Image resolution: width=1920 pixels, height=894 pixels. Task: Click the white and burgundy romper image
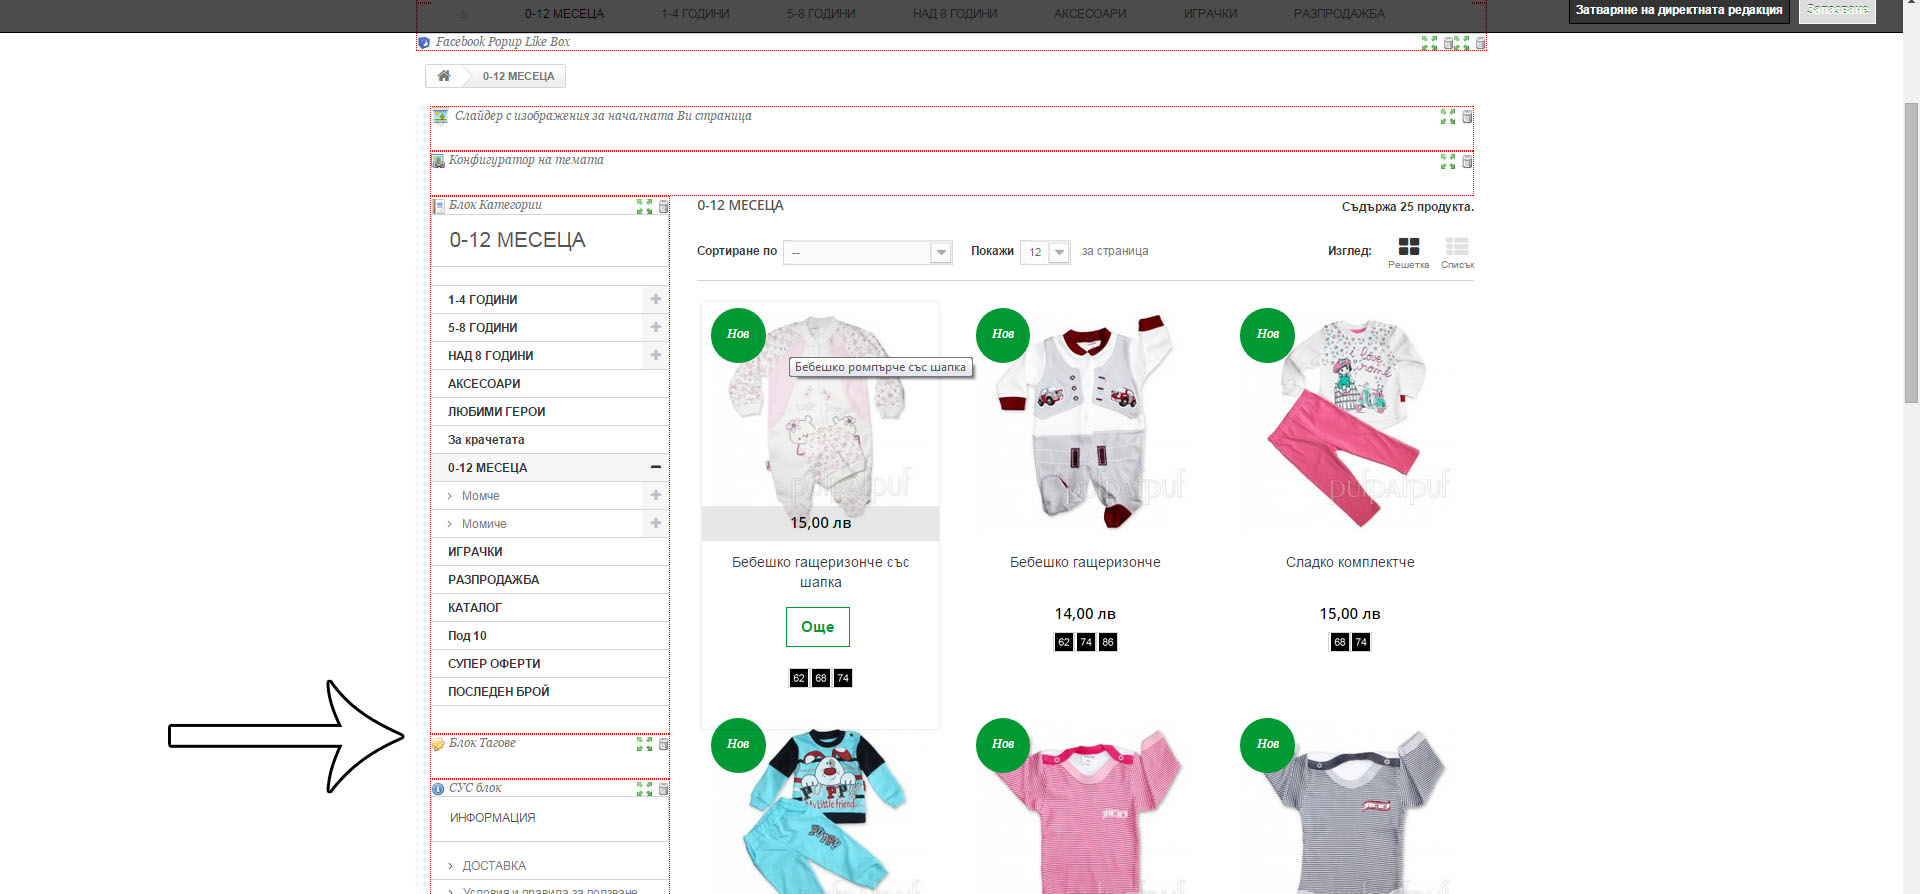[x=1085, y=420]
